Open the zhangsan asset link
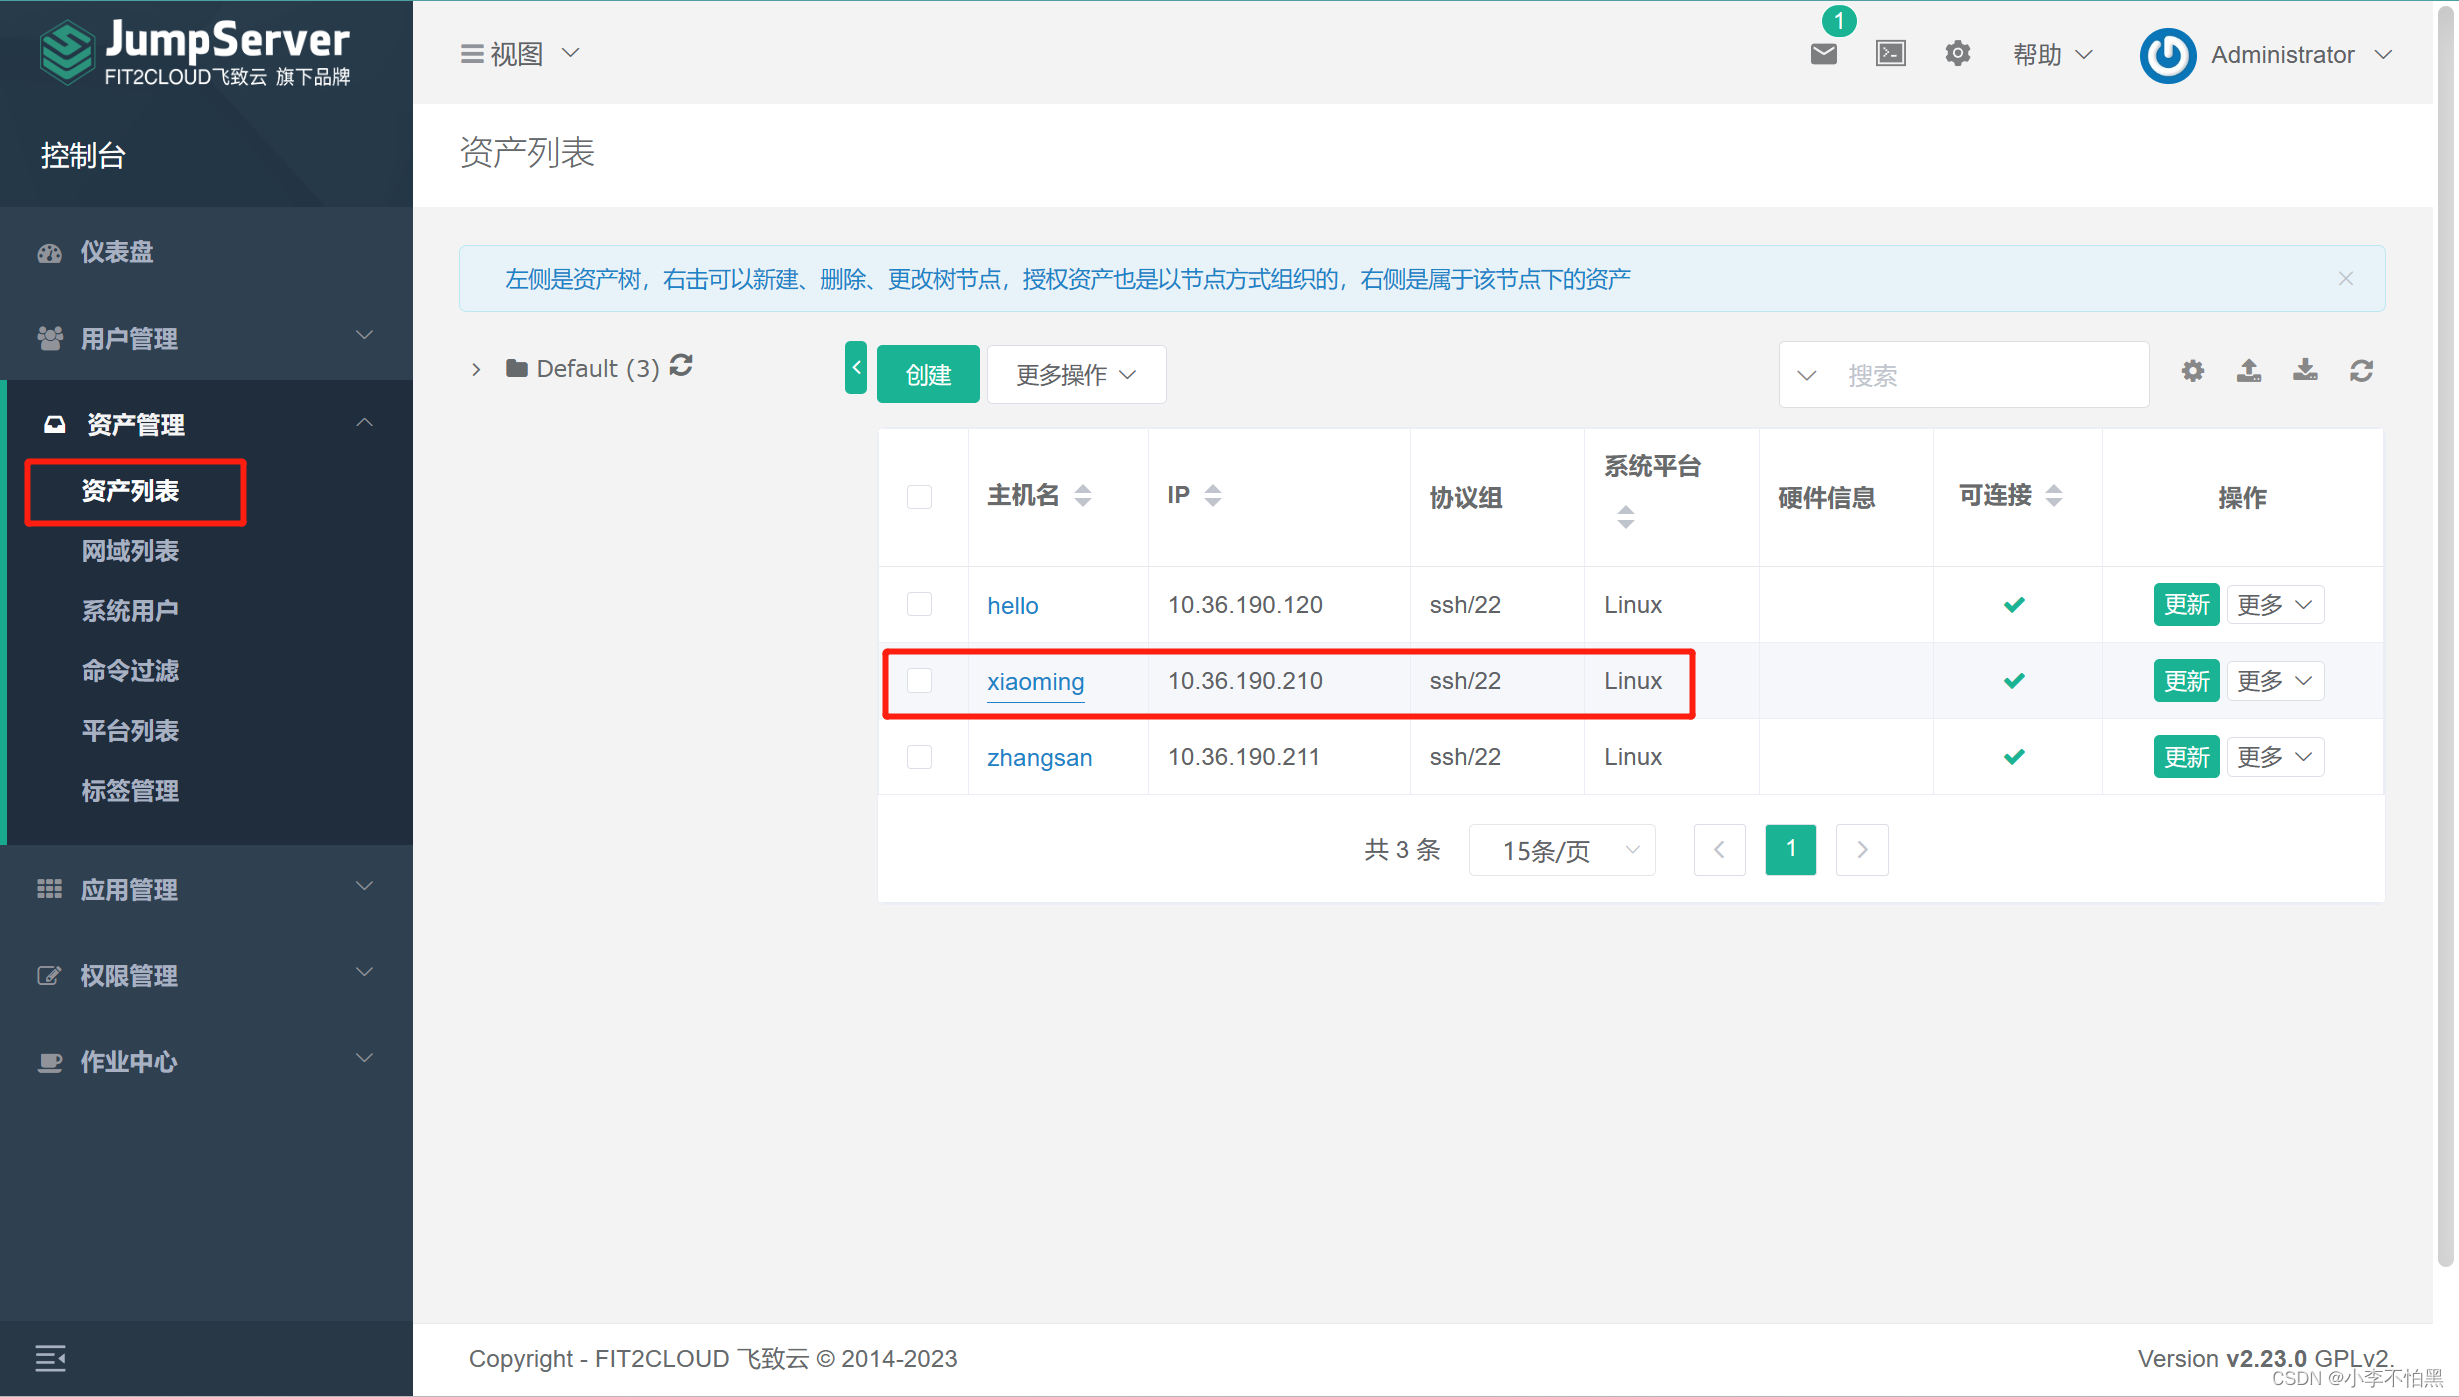2459x1397 pixels. tap(1039, 757)
